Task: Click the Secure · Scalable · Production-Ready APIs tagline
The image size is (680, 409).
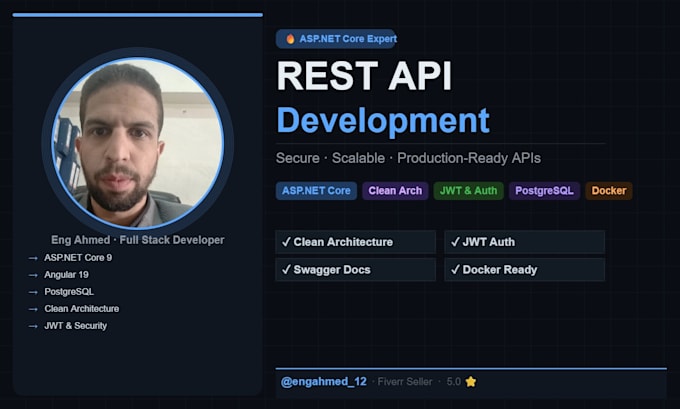Action: (408, 158)
